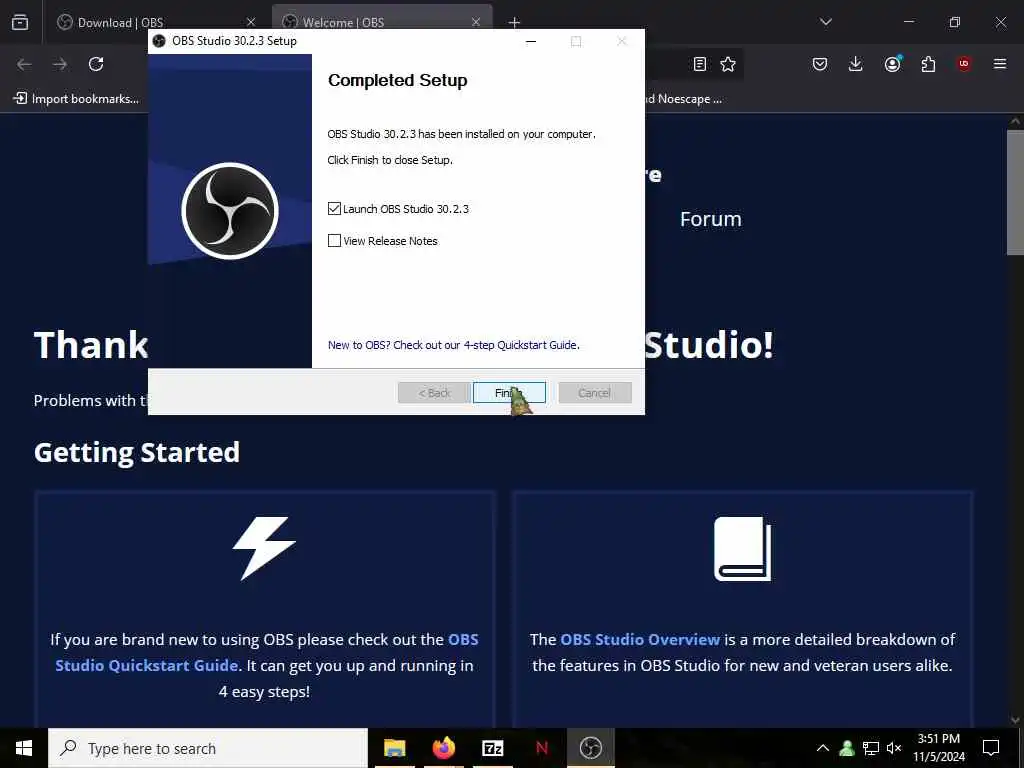
Task: Open the 4-step Quickstart Guide link
Action: [x=453, y=345]
